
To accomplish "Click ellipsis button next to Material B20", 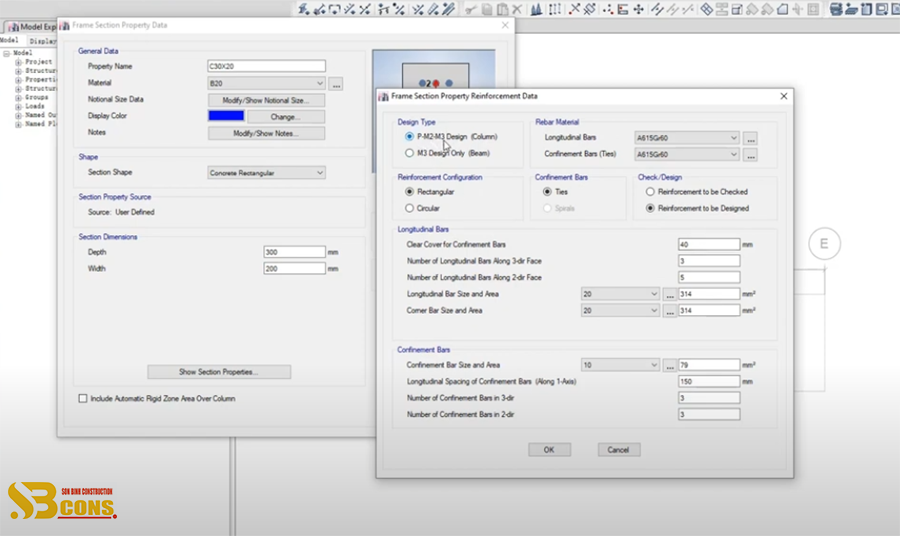I will 336,84.
